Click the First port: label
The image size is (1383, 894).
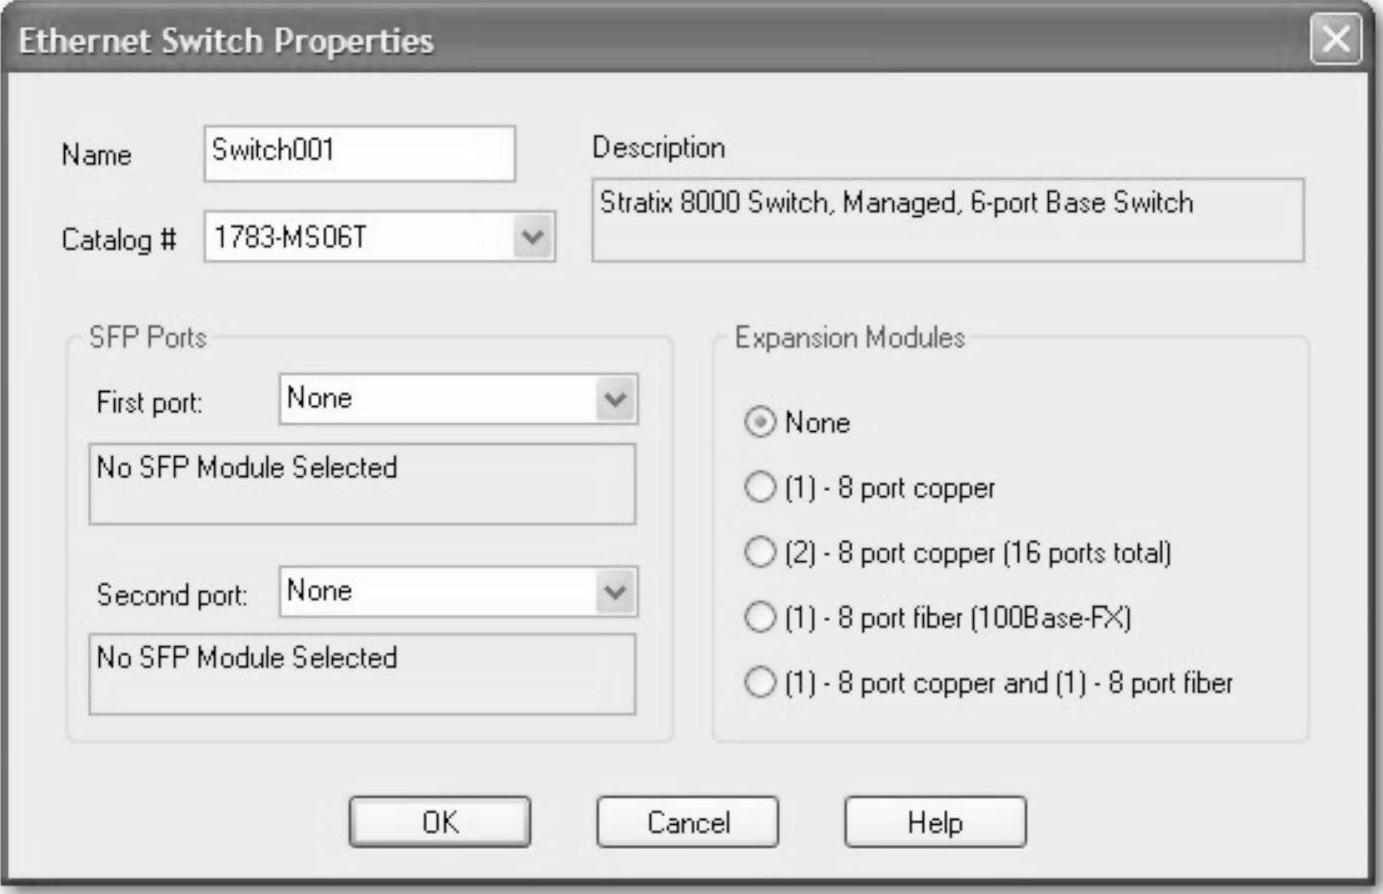[149, 402]
